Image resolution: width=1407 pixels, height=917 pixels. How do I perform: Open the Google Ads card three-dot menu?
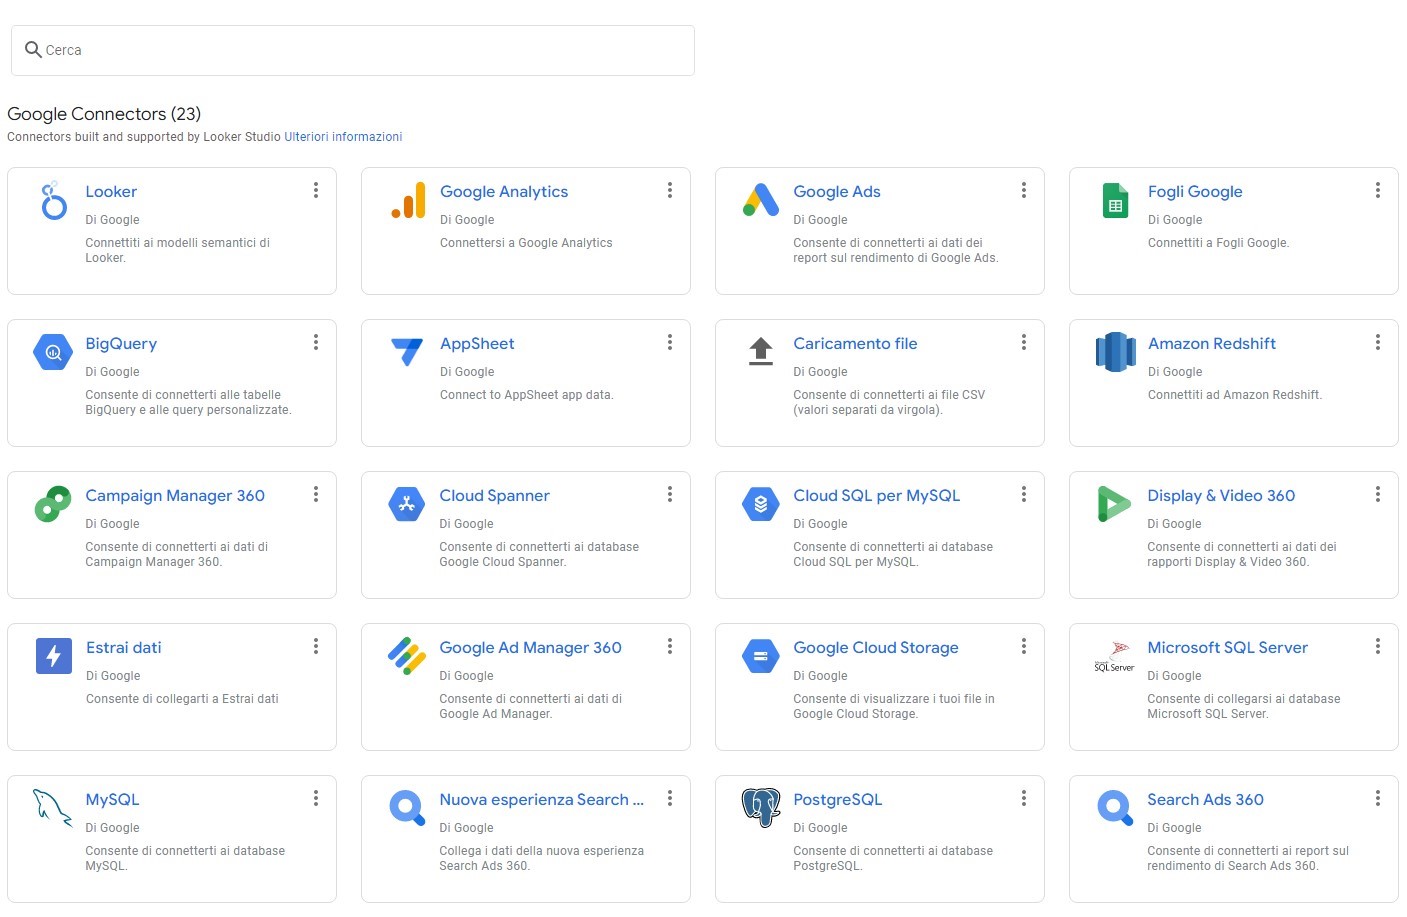point(1024,190)
